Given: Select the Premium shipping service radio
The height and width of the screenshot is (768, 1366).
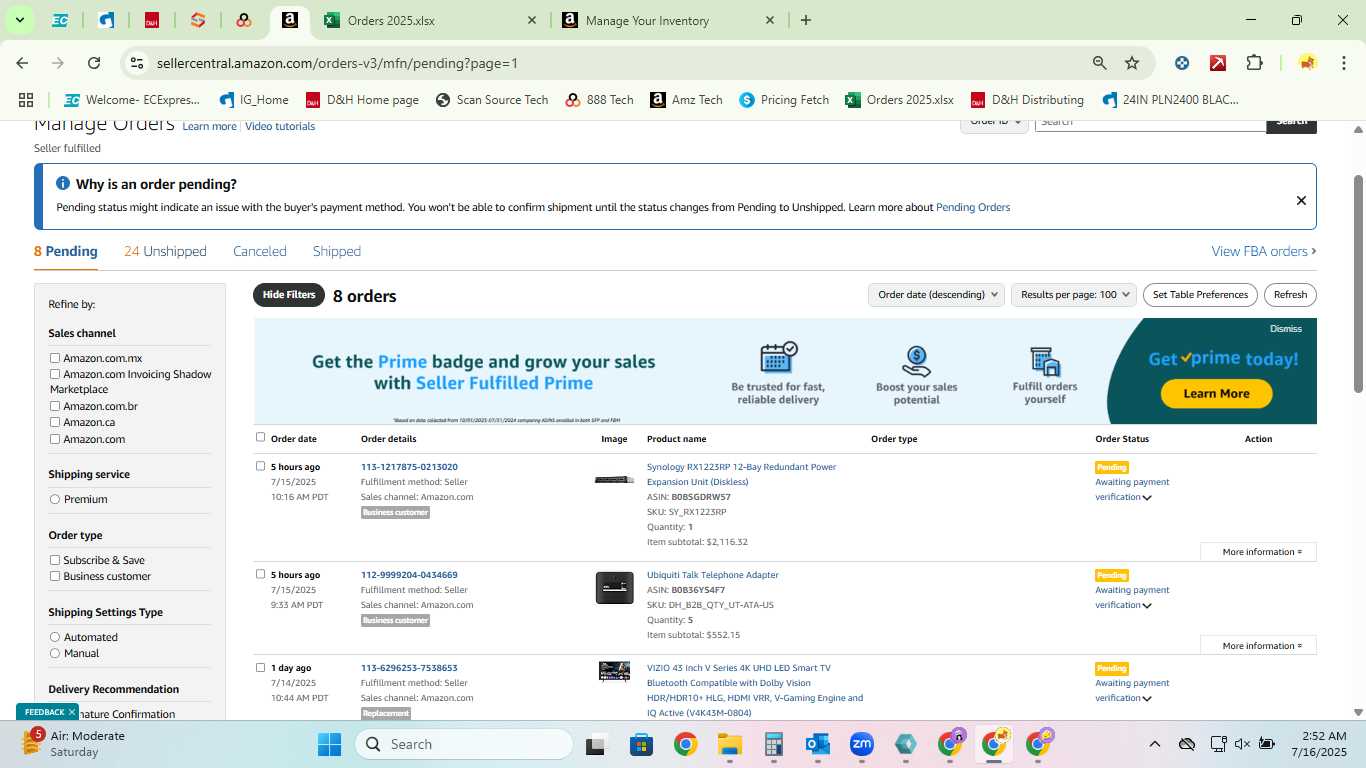Looking at the screenshot, I should [55, 499].
